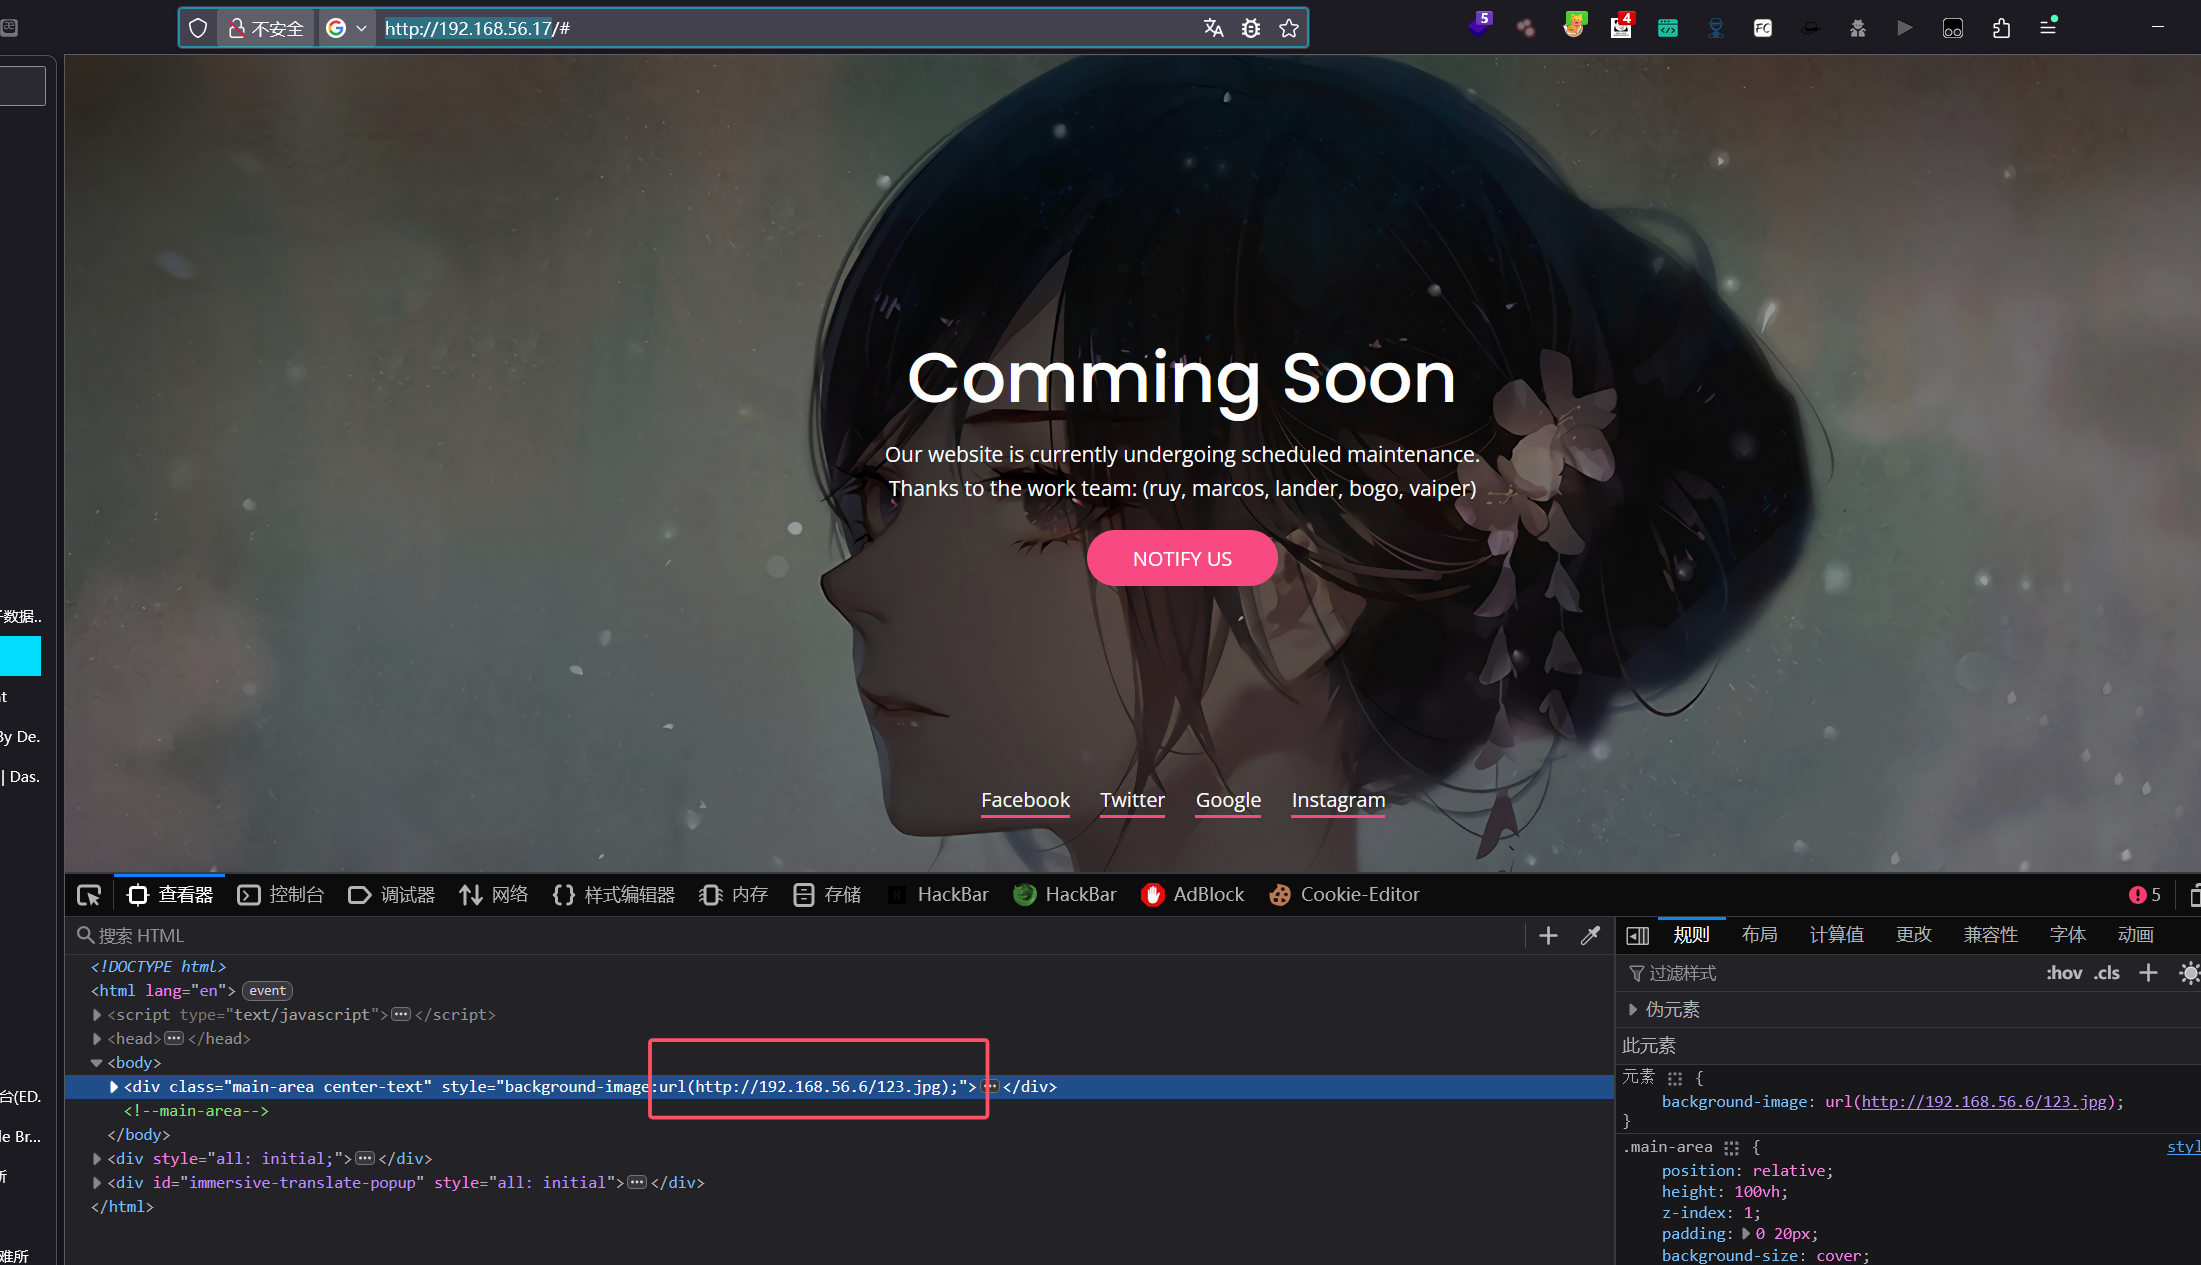2201x1265 pixels.
Task: Open the Google link on the page
Action: tap(1228, 800)
